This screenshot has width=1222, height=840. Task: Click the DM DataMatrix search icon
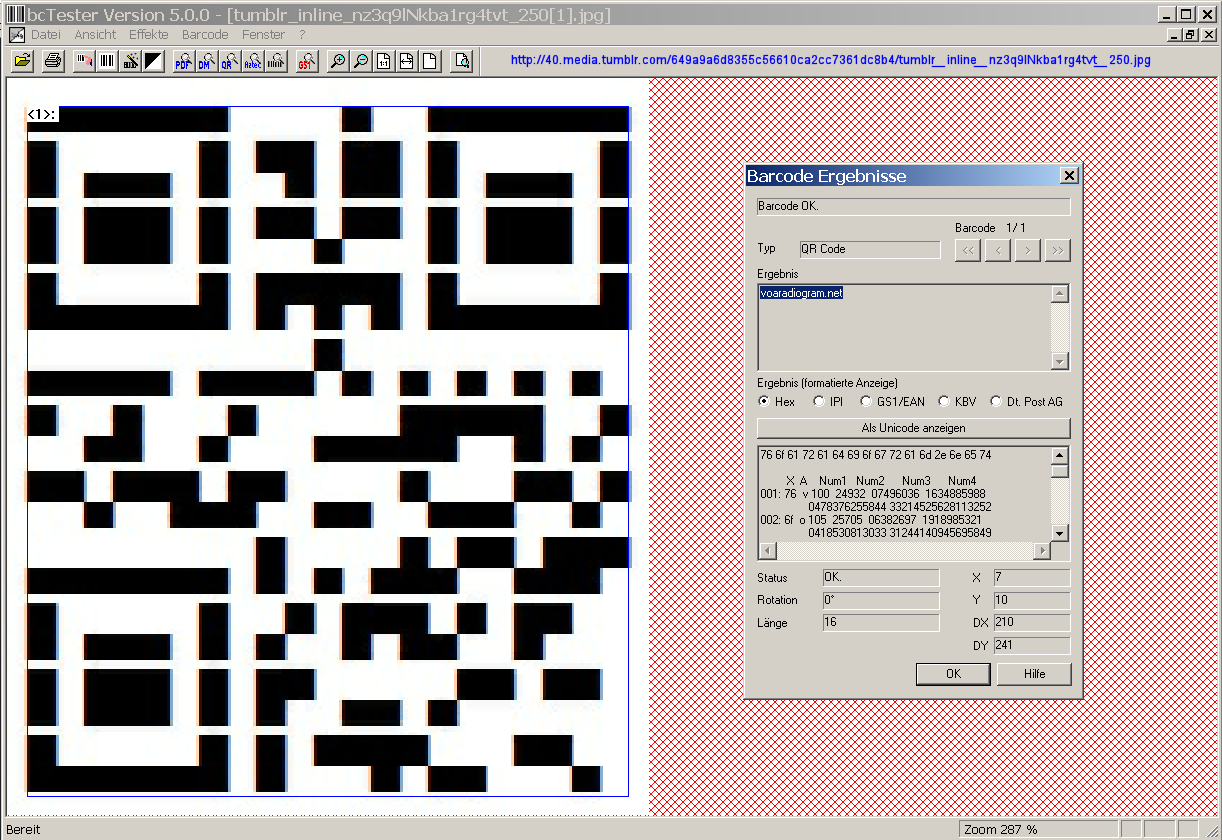pyautogui.click(x=206, y=61)
